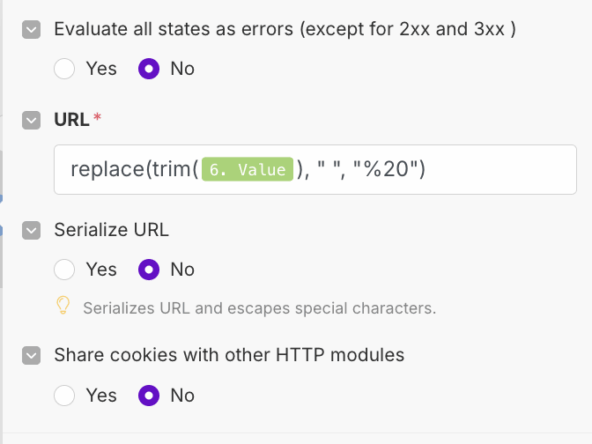This screenshot has height=444, width=592.
Task: Click the replace(trim( text in the URL field
Action: click(134, 169)
